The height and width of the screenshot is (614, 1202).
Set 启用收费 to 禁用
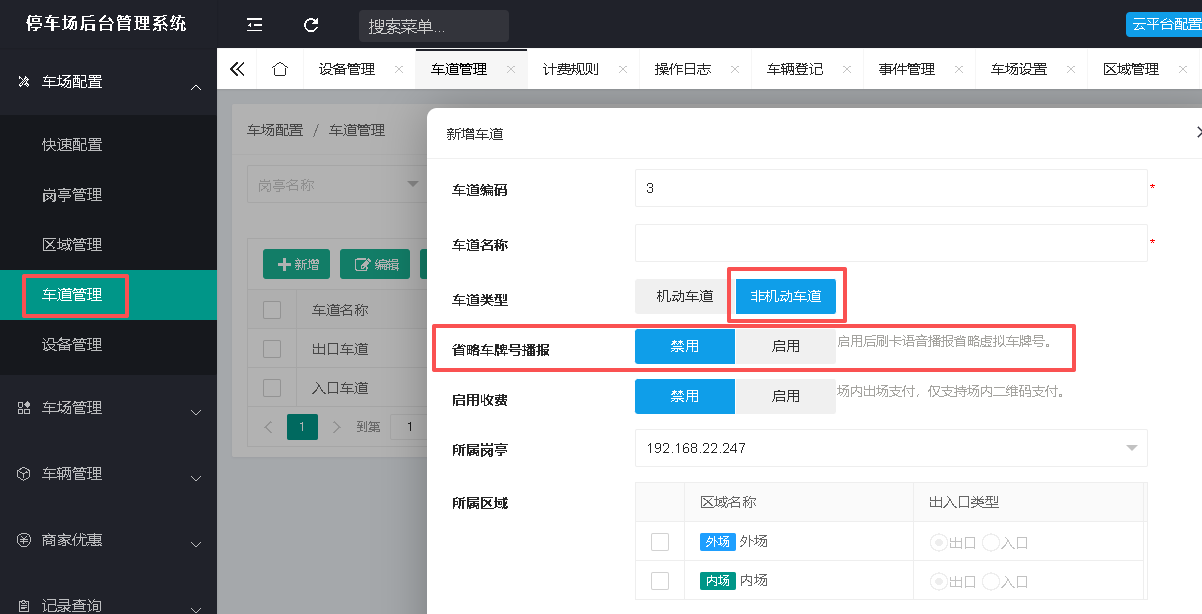[x=685, y=396]
